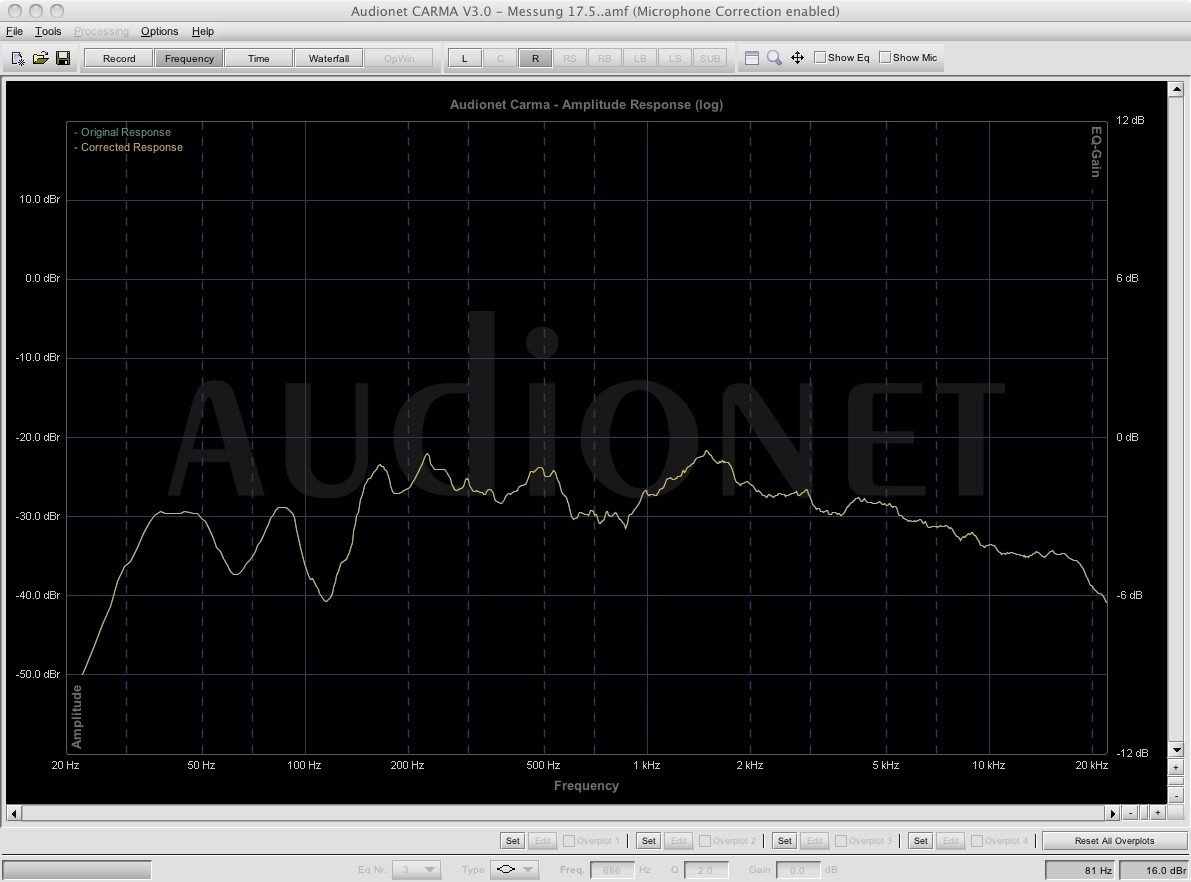Select the C channel toggle
The height and width of the screenshot is (882, 1191).
[x=500, y=58]
